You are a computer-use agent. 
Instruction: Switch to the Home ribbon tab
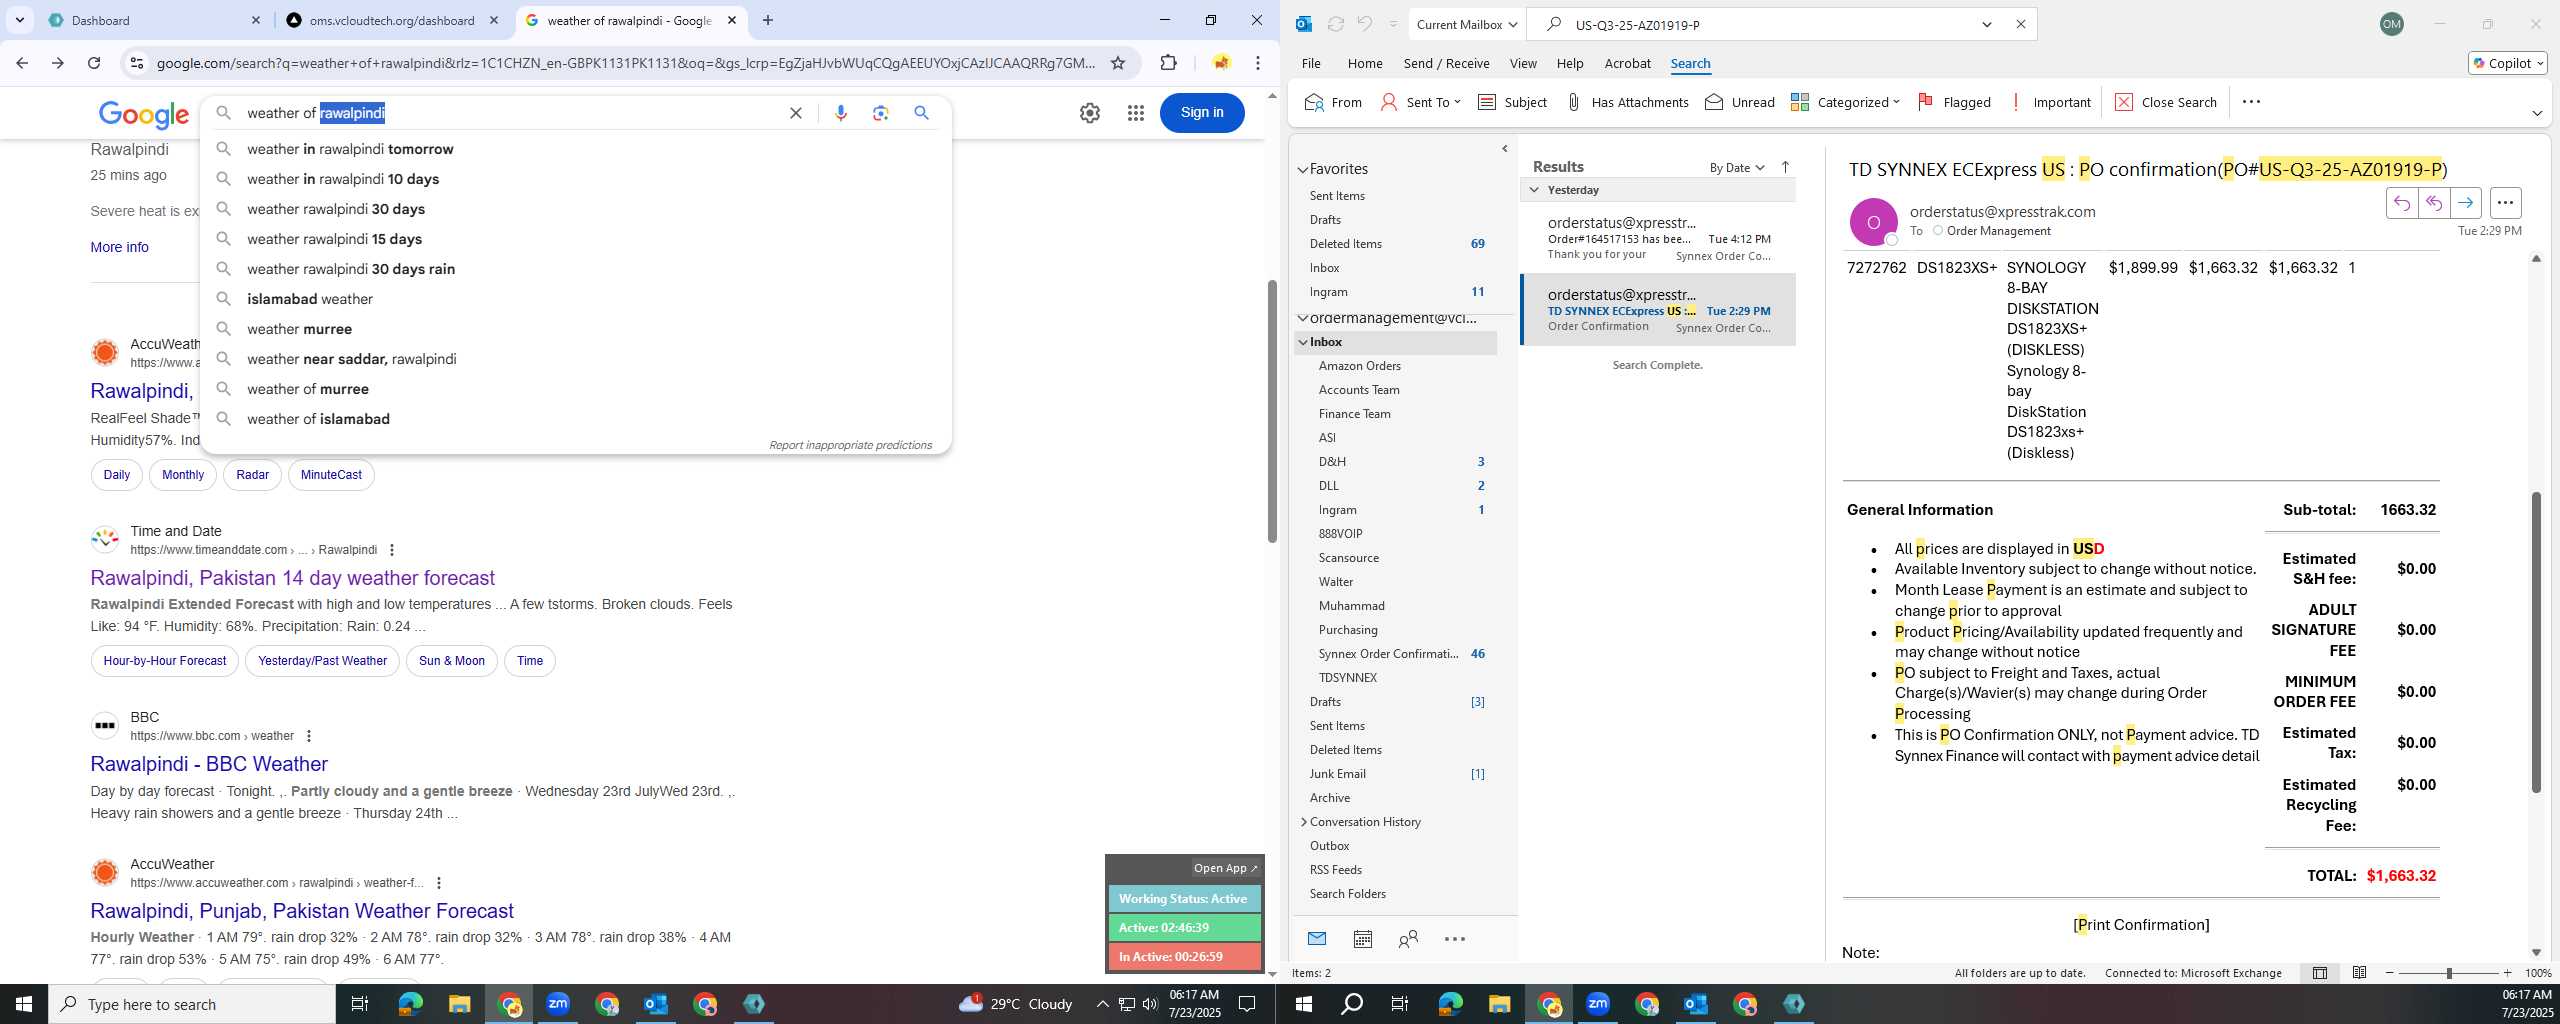tap(1365, 63)
